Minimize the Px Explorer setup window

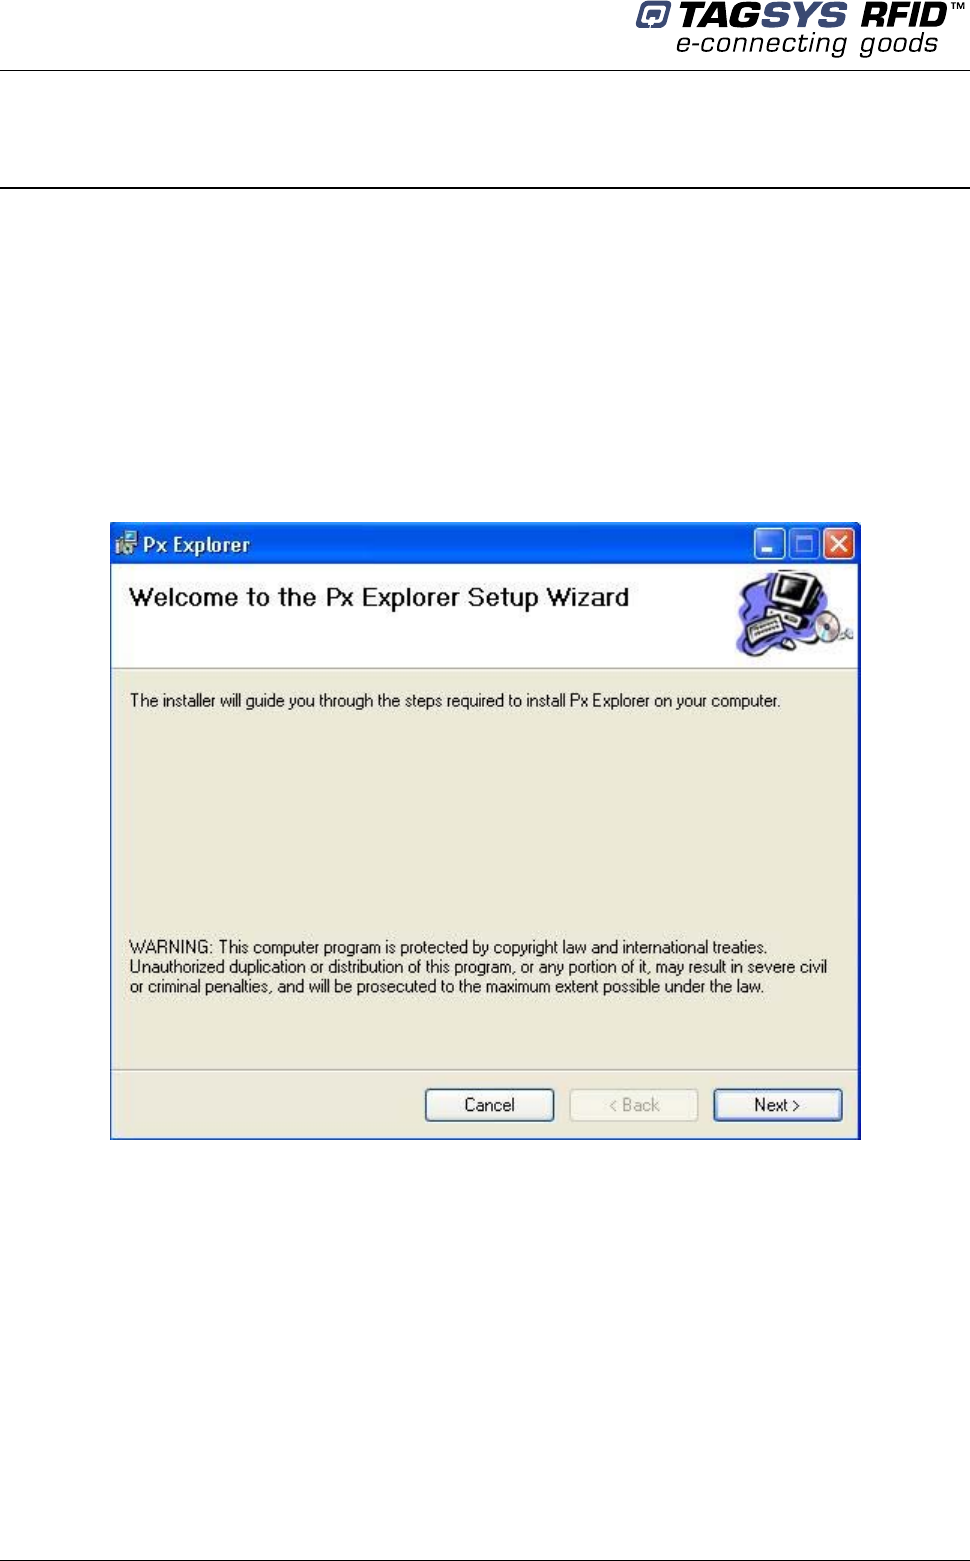(768, 544)
